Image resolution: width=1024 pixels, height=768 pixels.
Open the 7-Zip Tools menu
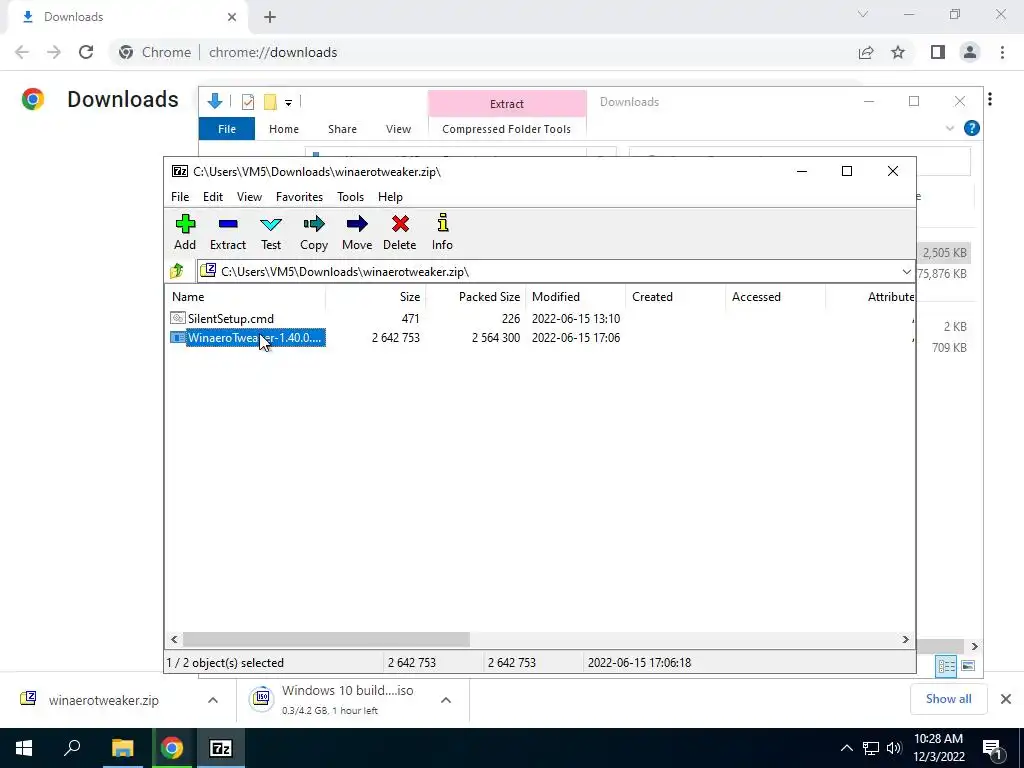pos(350,197)
